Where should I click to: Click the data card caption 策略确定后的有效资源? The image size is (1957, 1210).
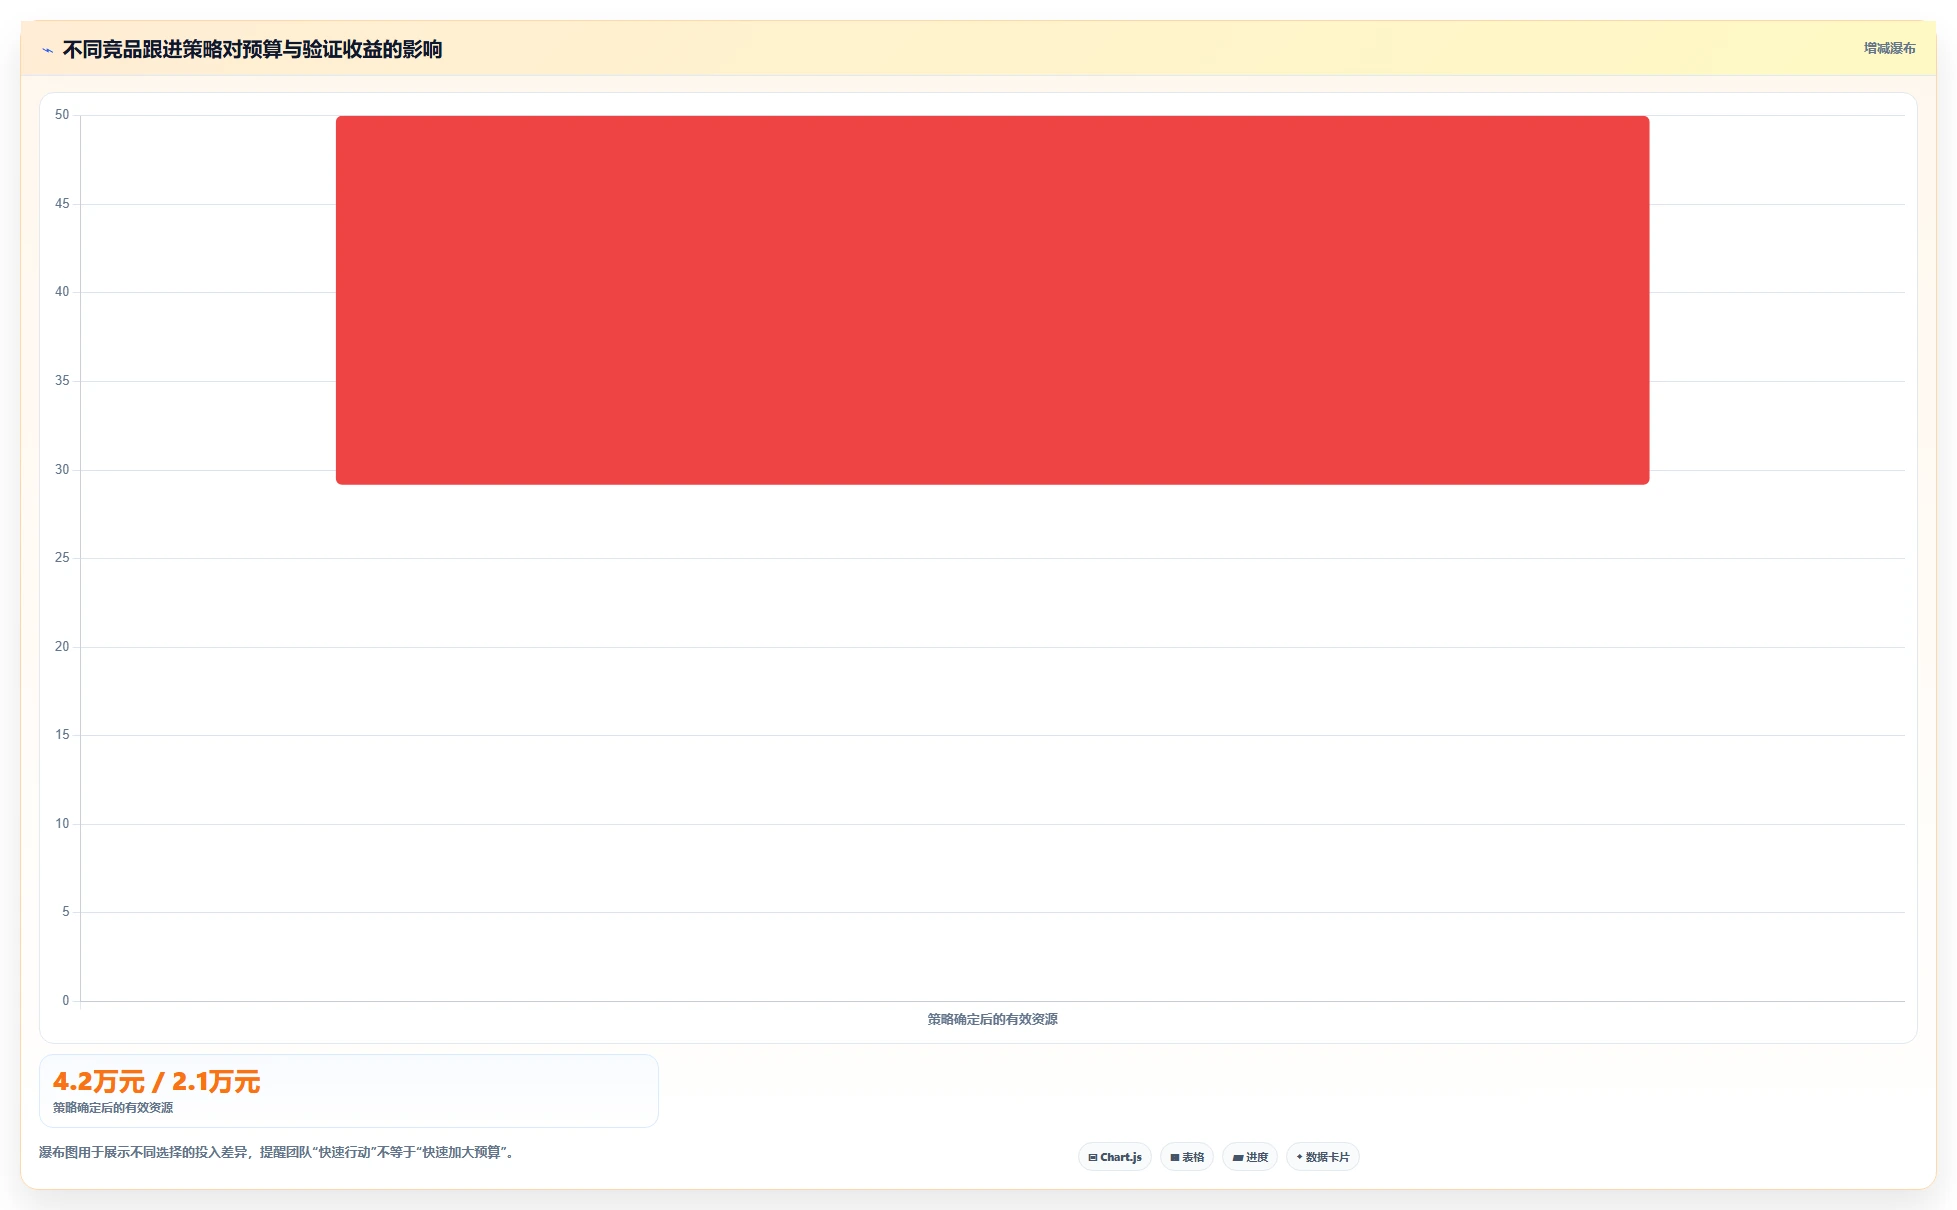113,1108
